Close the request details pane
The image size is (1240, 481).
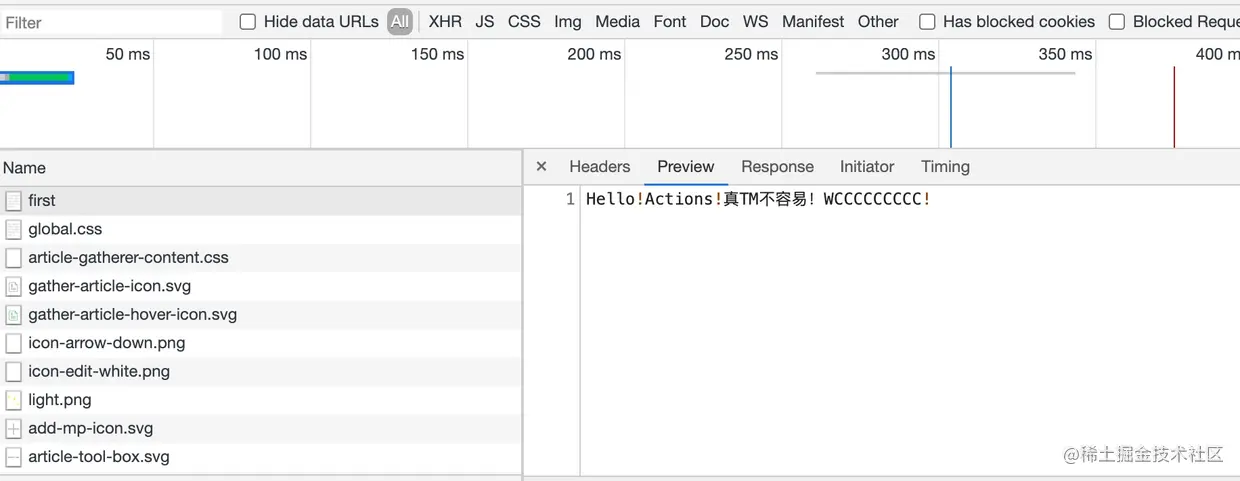pos(541,167)
